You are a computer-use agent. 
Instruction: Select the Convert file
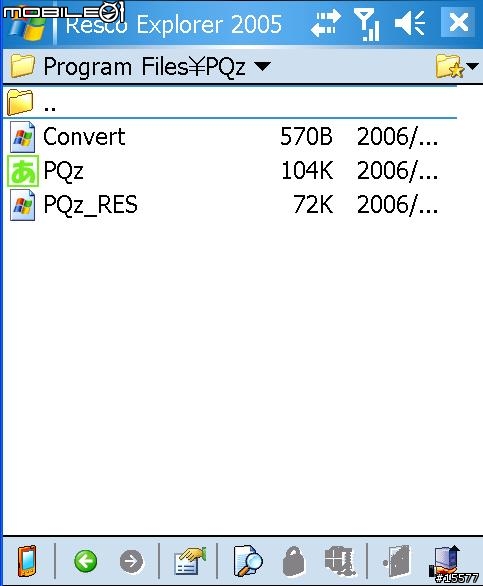click(x=230, y=136)
